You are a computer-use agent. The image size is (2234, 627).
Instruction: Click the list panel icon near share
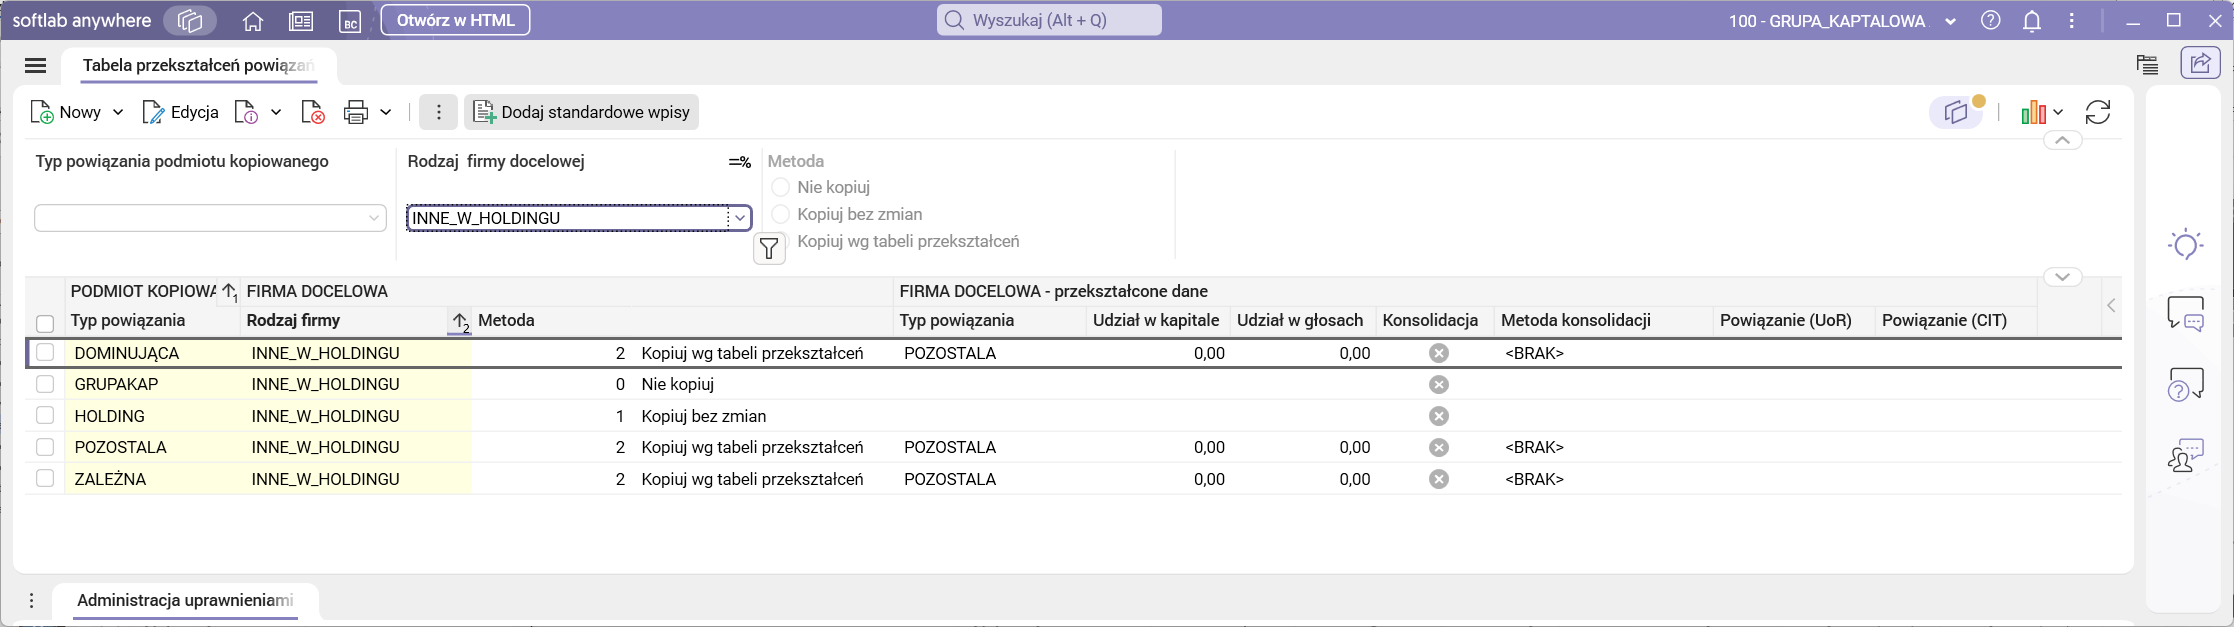pyautogui.click(x=2147, y=64)
